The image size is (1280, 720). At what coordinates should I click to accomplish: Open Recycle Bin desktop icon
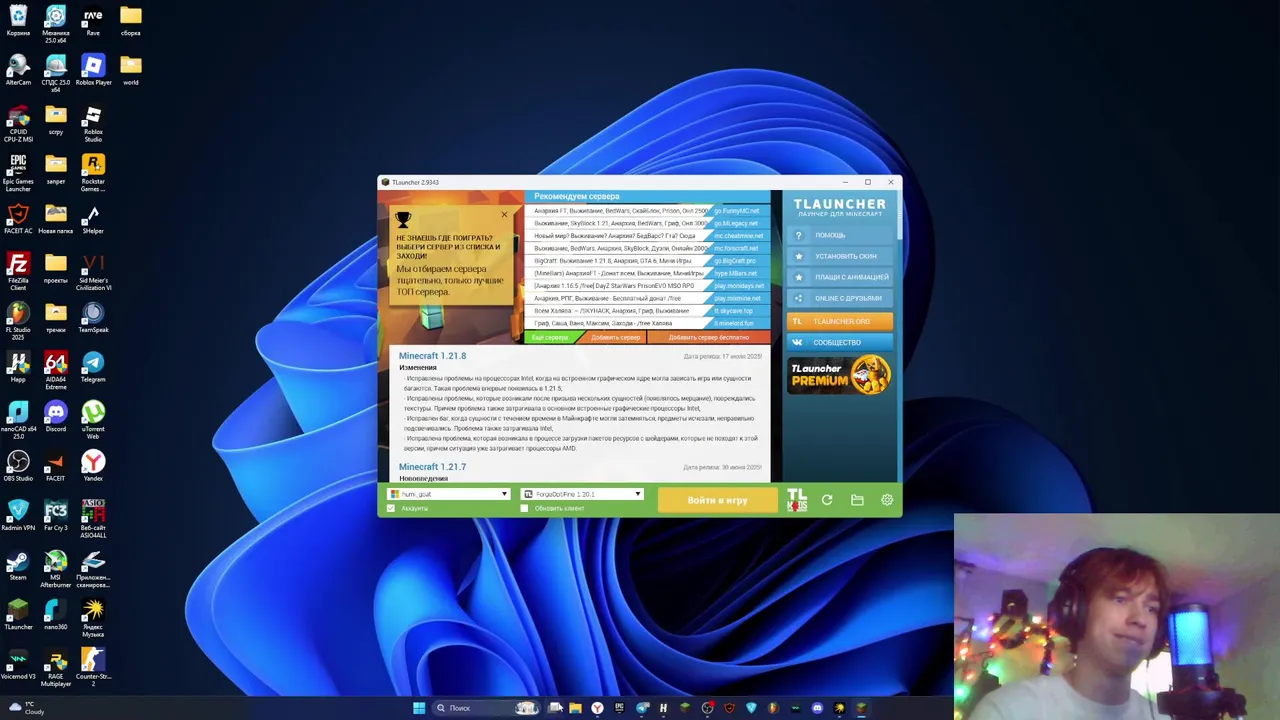point(18,21)
